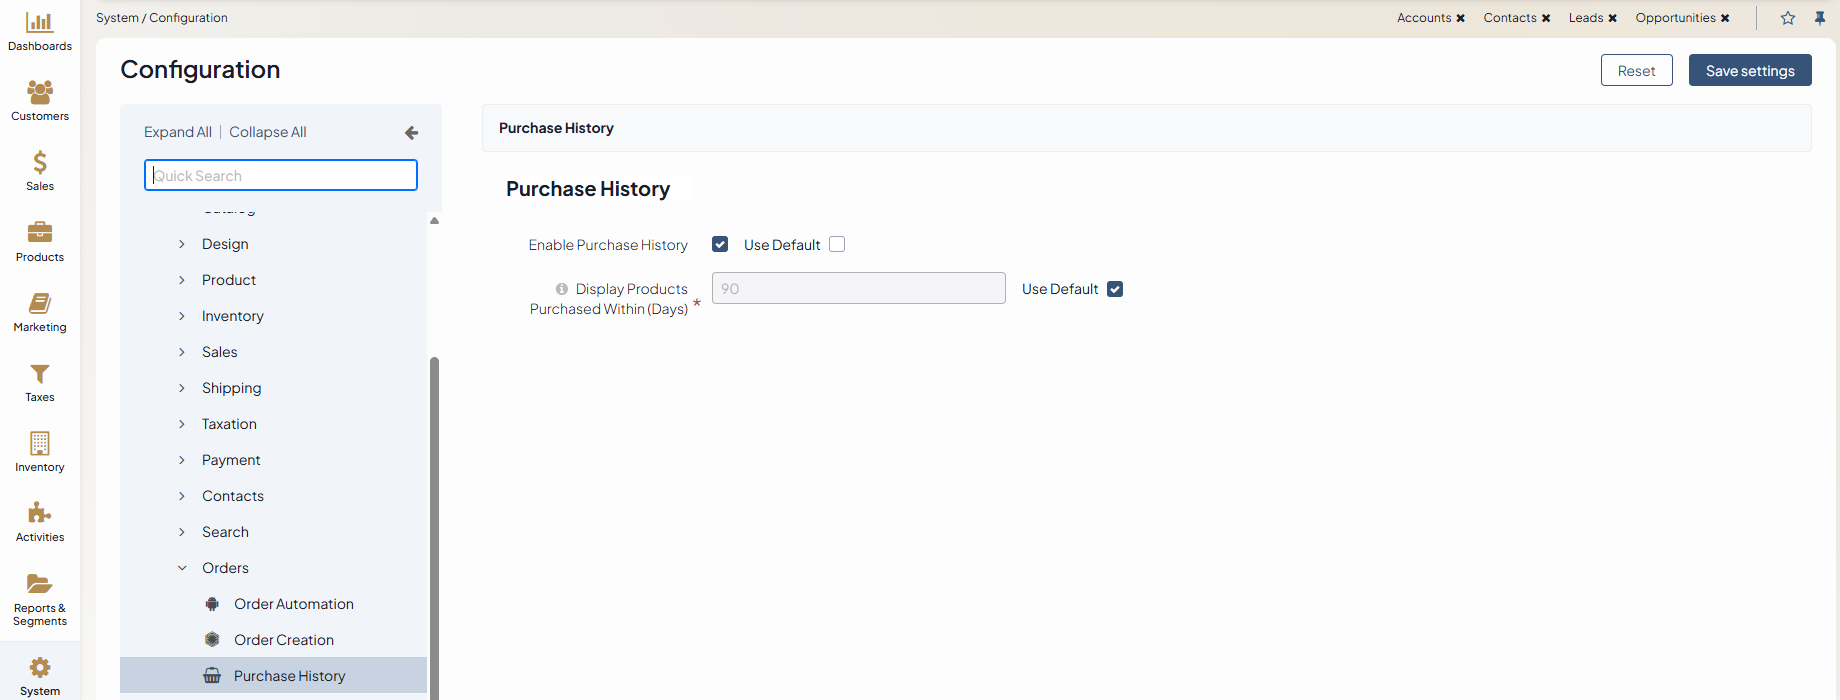
Task: Click the star favorite icon
Action: [x=1788, y=18]
